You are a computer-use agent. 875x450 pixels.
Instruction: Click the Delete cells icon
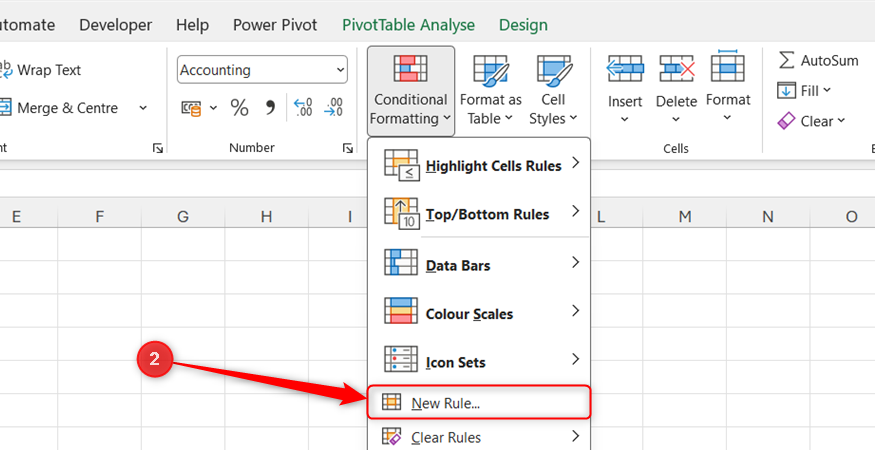pos(676,69)
